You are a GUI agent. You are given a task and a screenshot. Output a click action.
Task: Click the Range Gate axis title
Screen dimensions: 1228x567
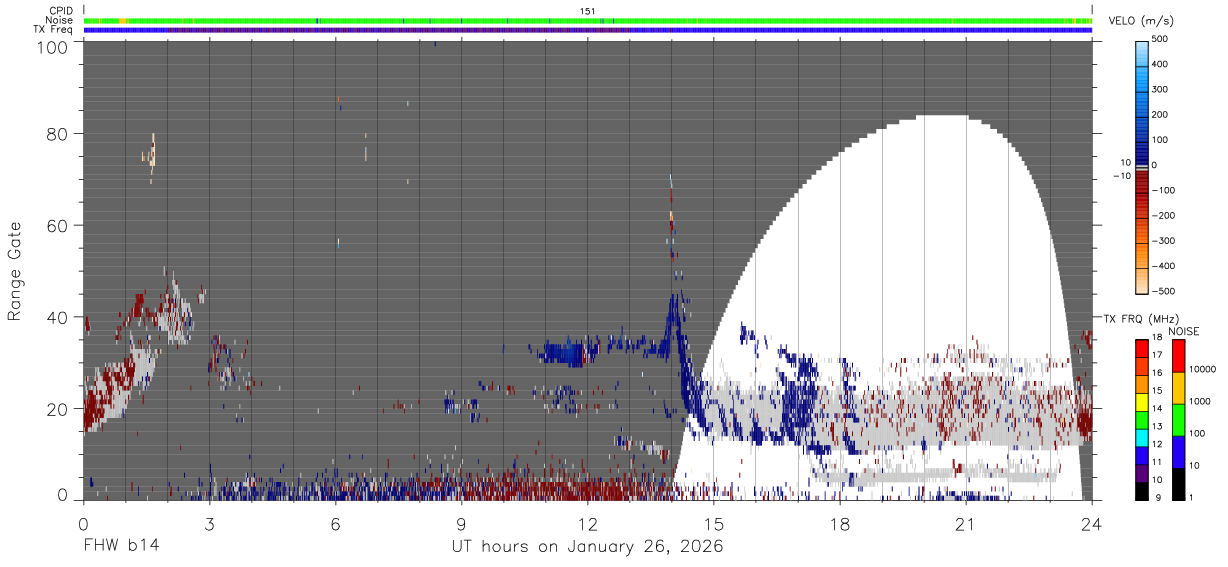pos(15,270)
